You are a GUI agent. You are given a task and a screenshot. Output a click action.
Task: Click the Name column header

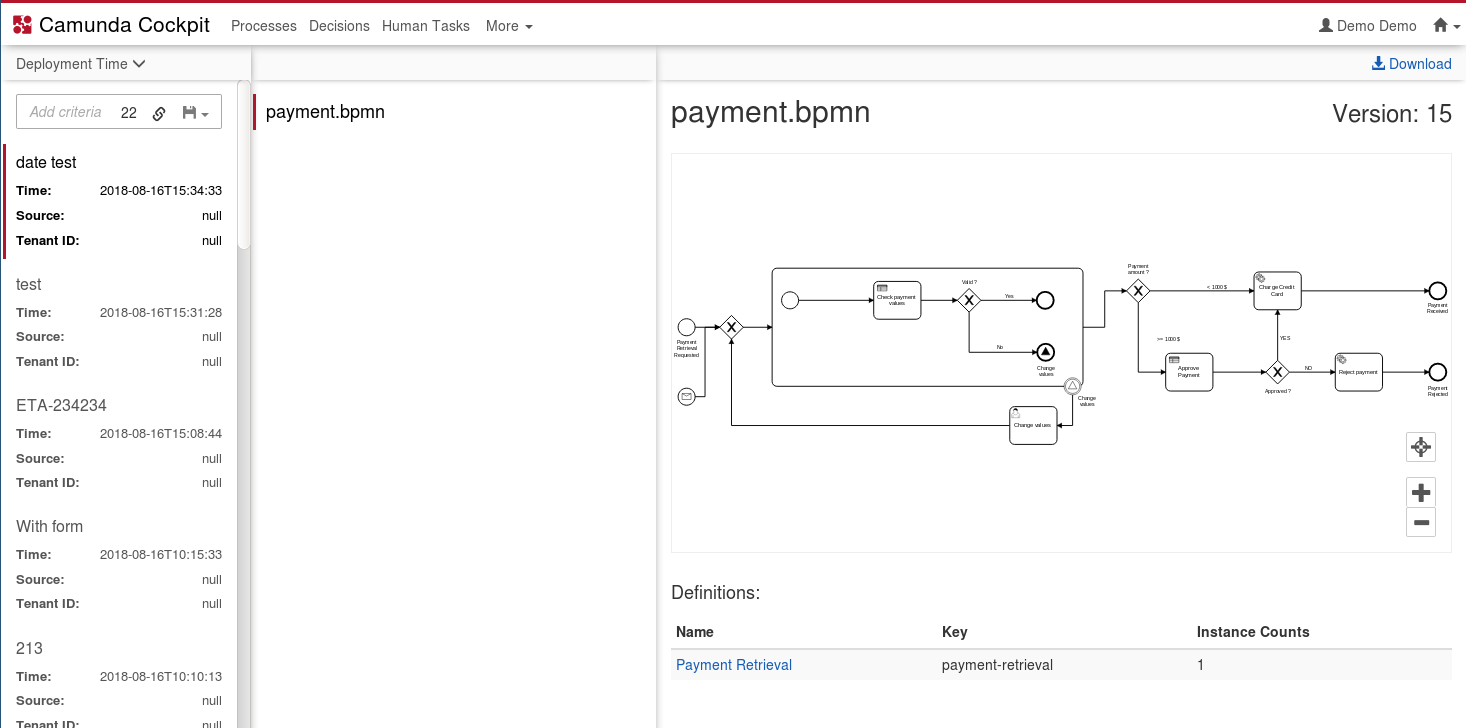coord(695,632)
